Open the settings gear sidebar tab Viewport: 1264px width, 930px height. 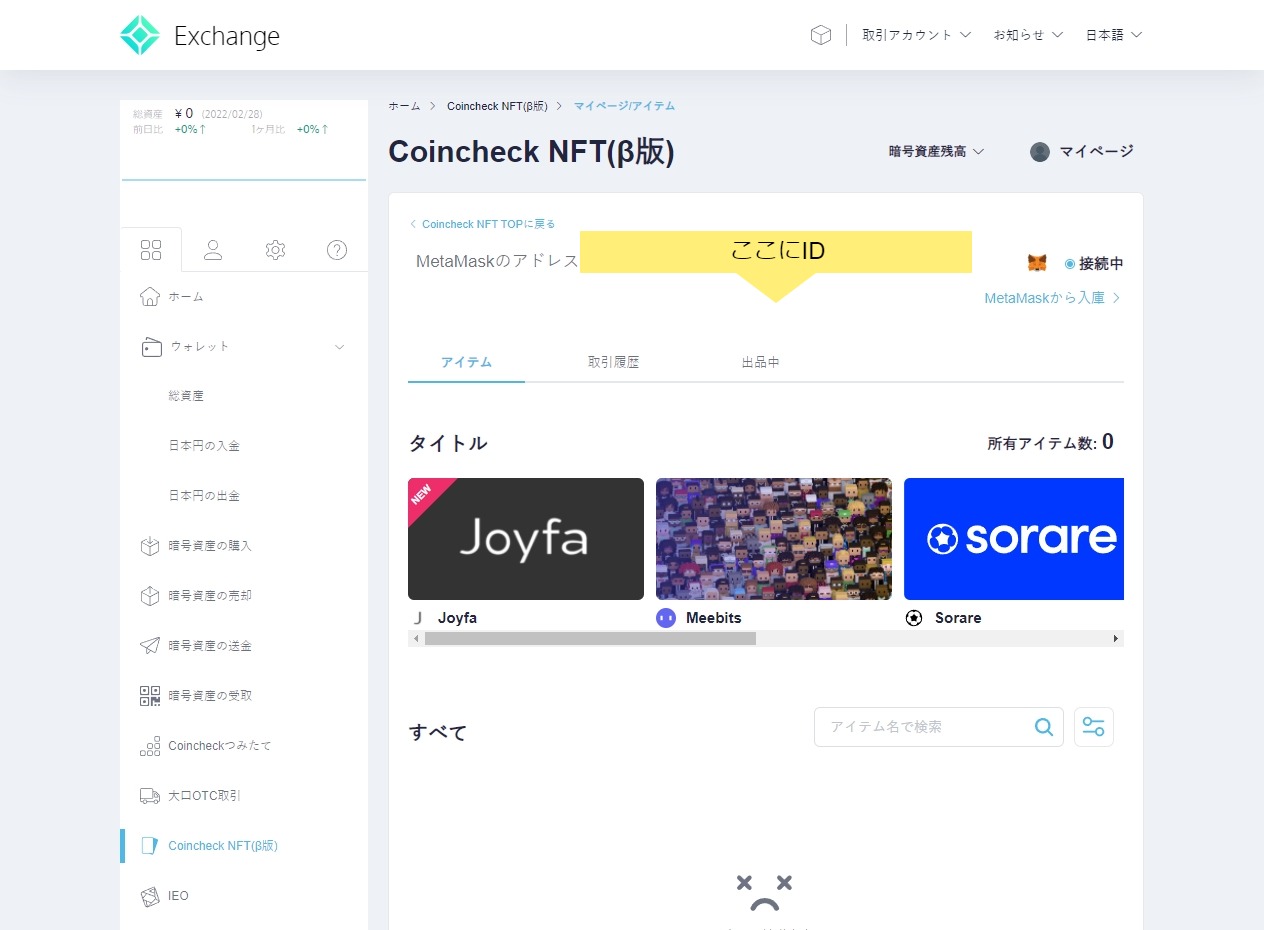[x=275, y=250]
